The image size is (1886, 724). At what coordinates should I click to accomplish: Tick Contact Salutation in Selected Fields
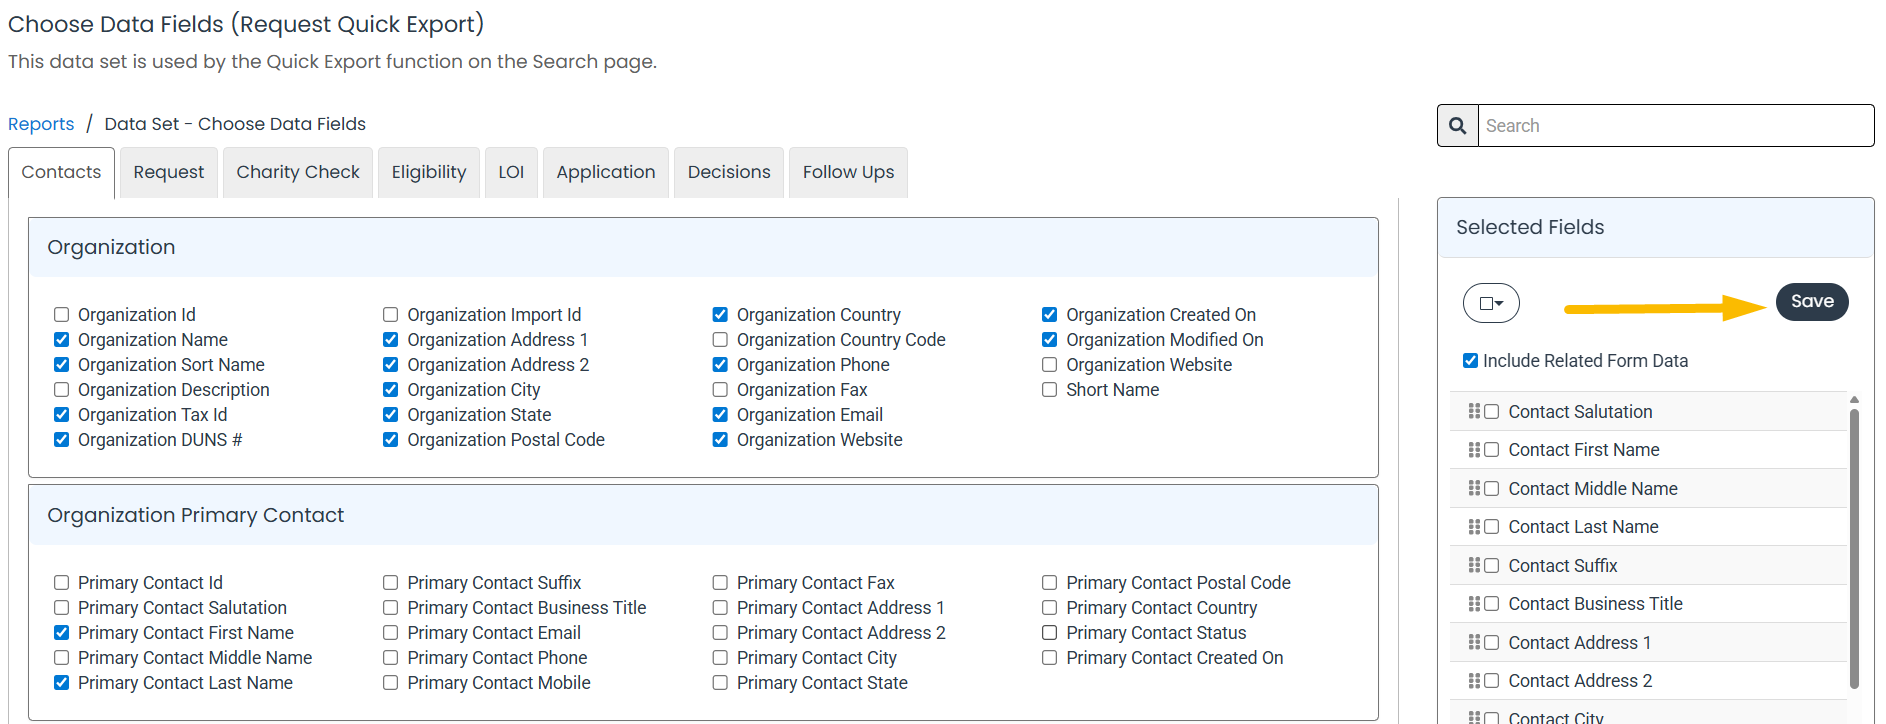click(x=1492, y=412)
